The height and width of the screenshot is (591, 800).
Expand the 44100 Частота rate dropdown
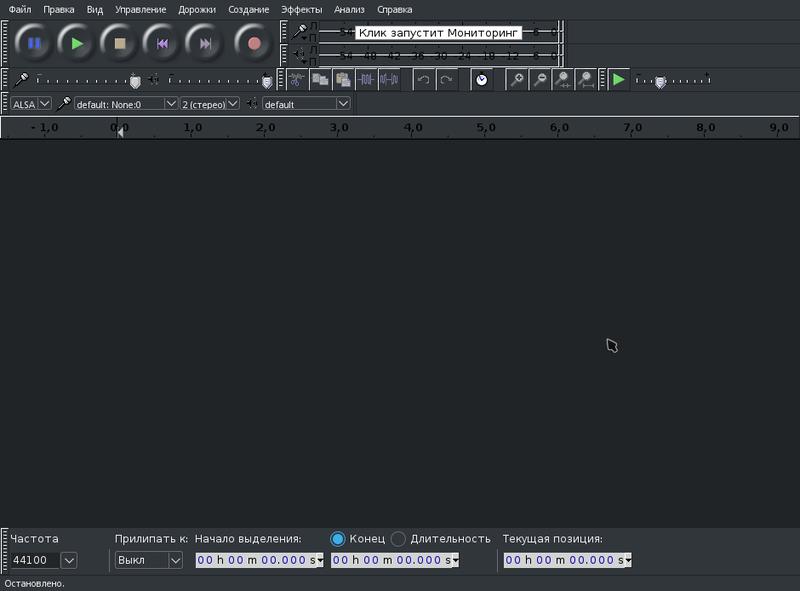click(69, 560)
